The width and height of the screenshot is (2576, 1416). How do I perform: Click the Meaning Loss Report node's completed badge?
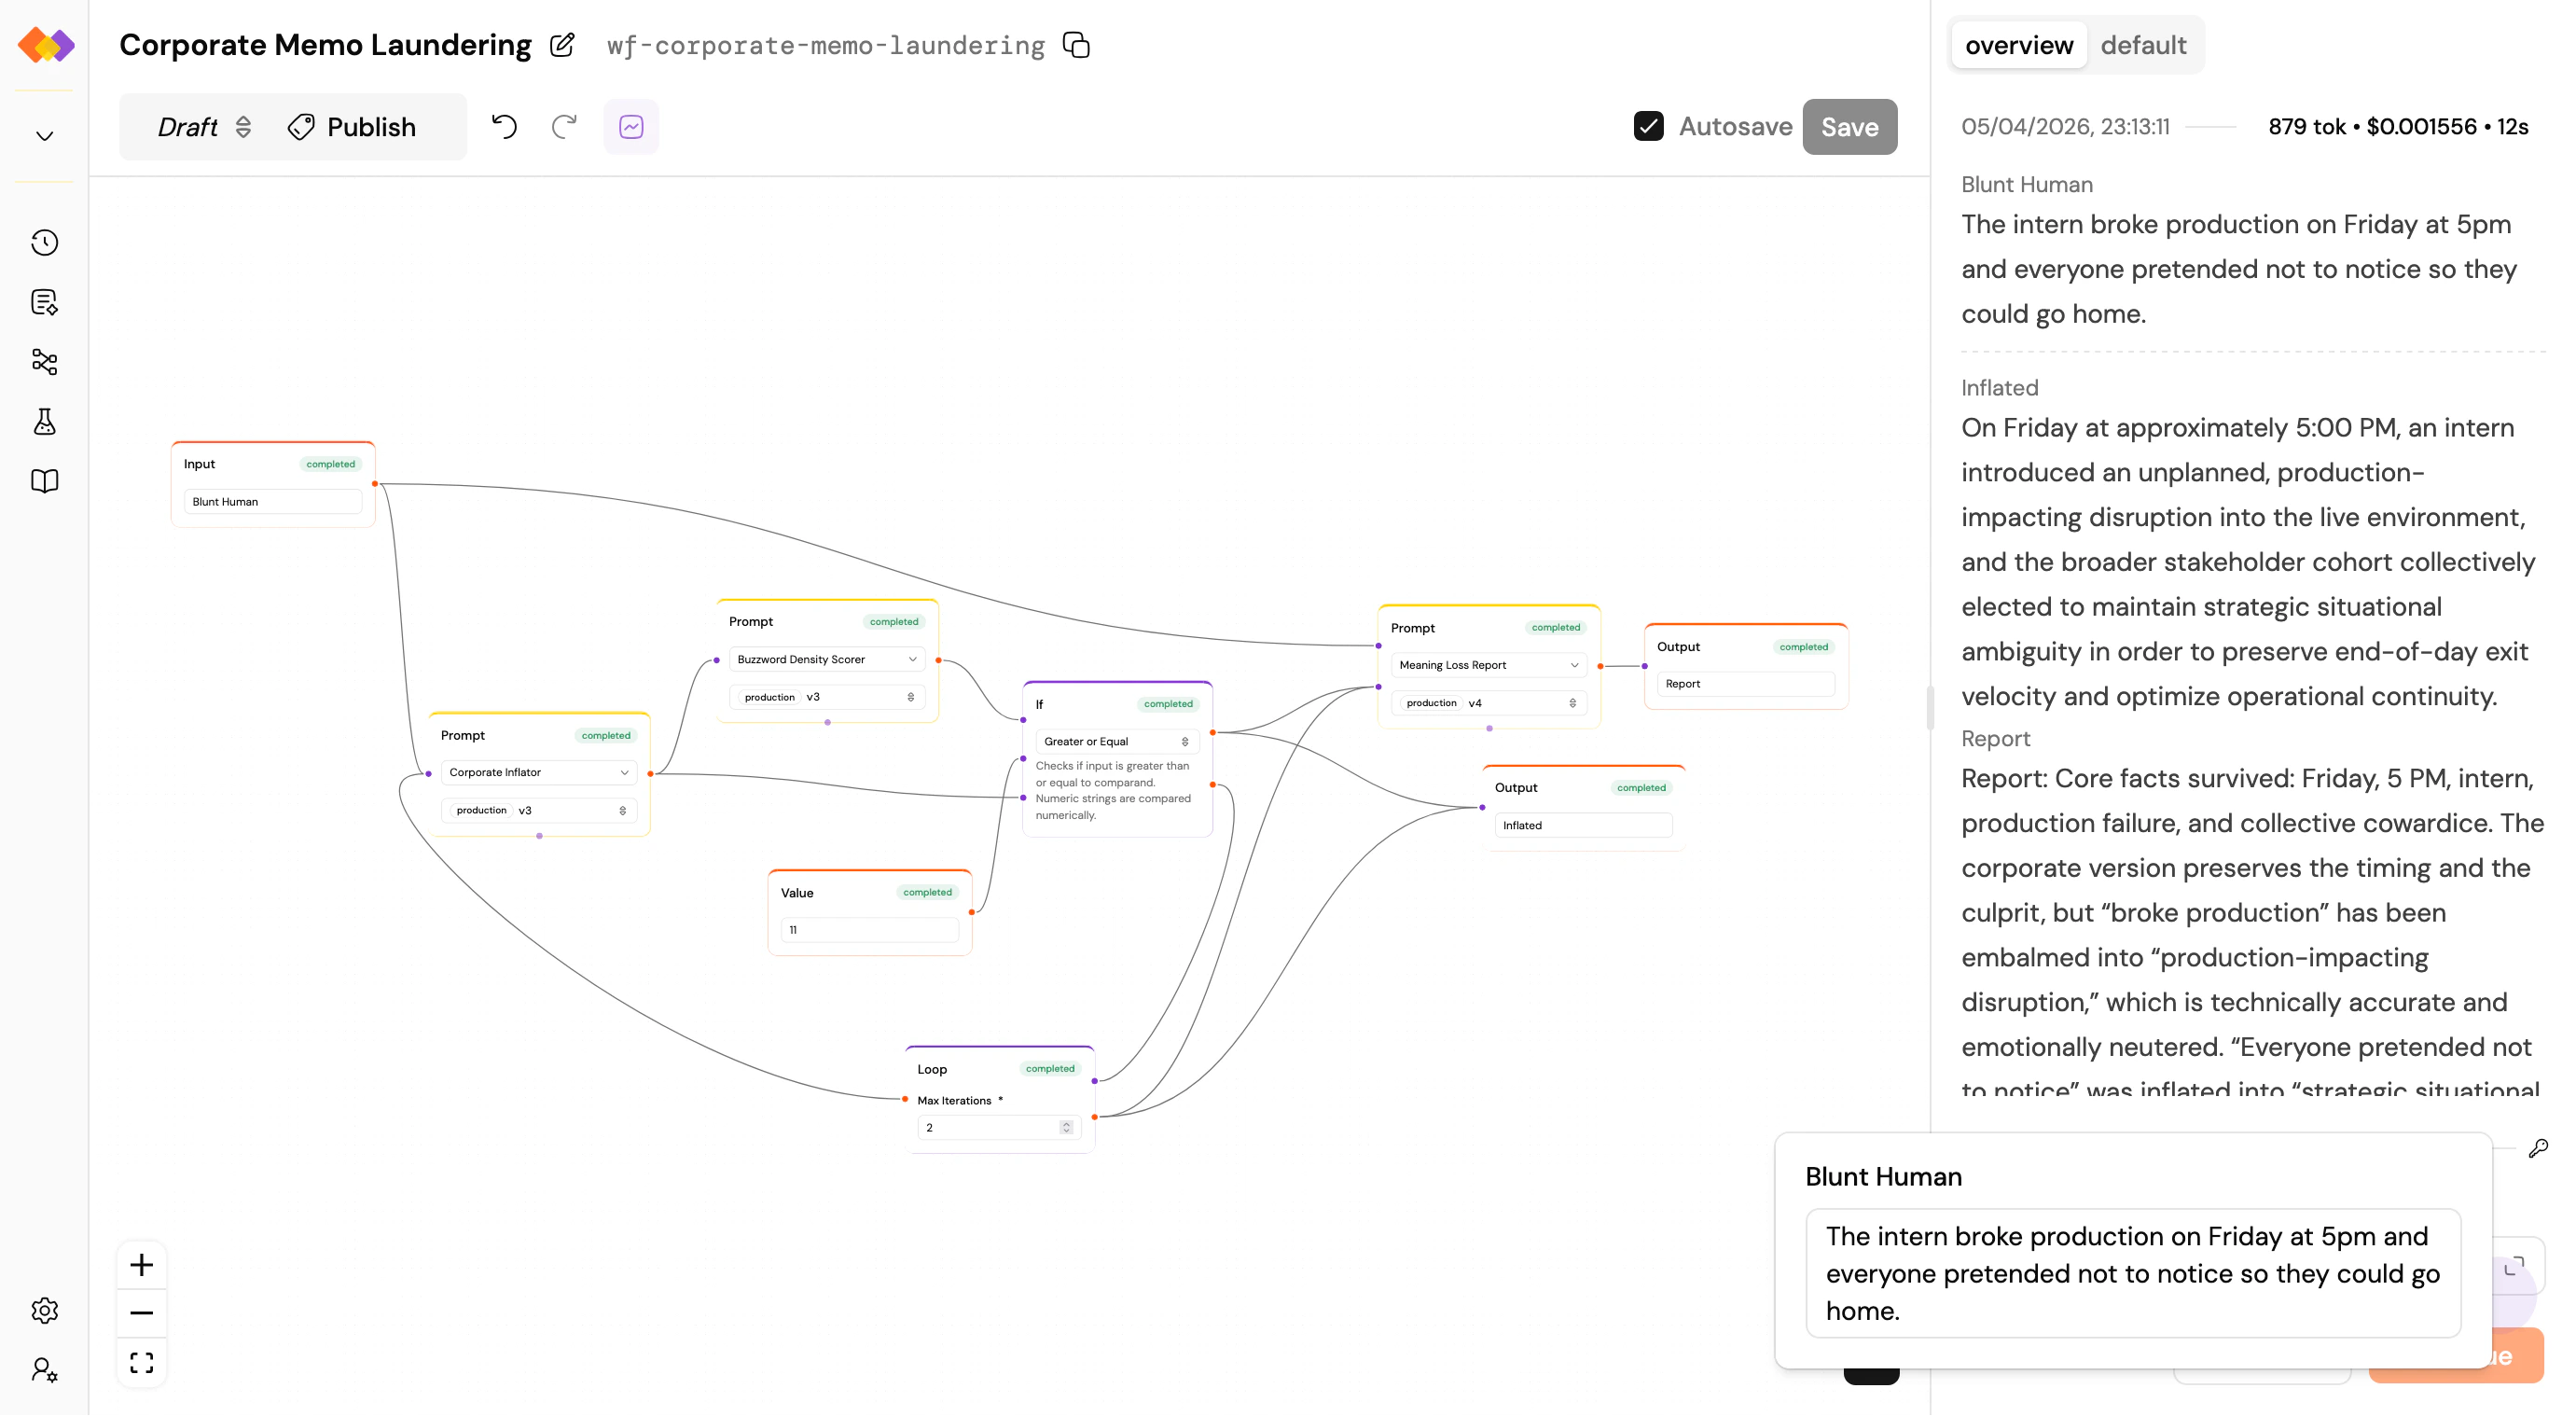click(x=1555, y=628)
